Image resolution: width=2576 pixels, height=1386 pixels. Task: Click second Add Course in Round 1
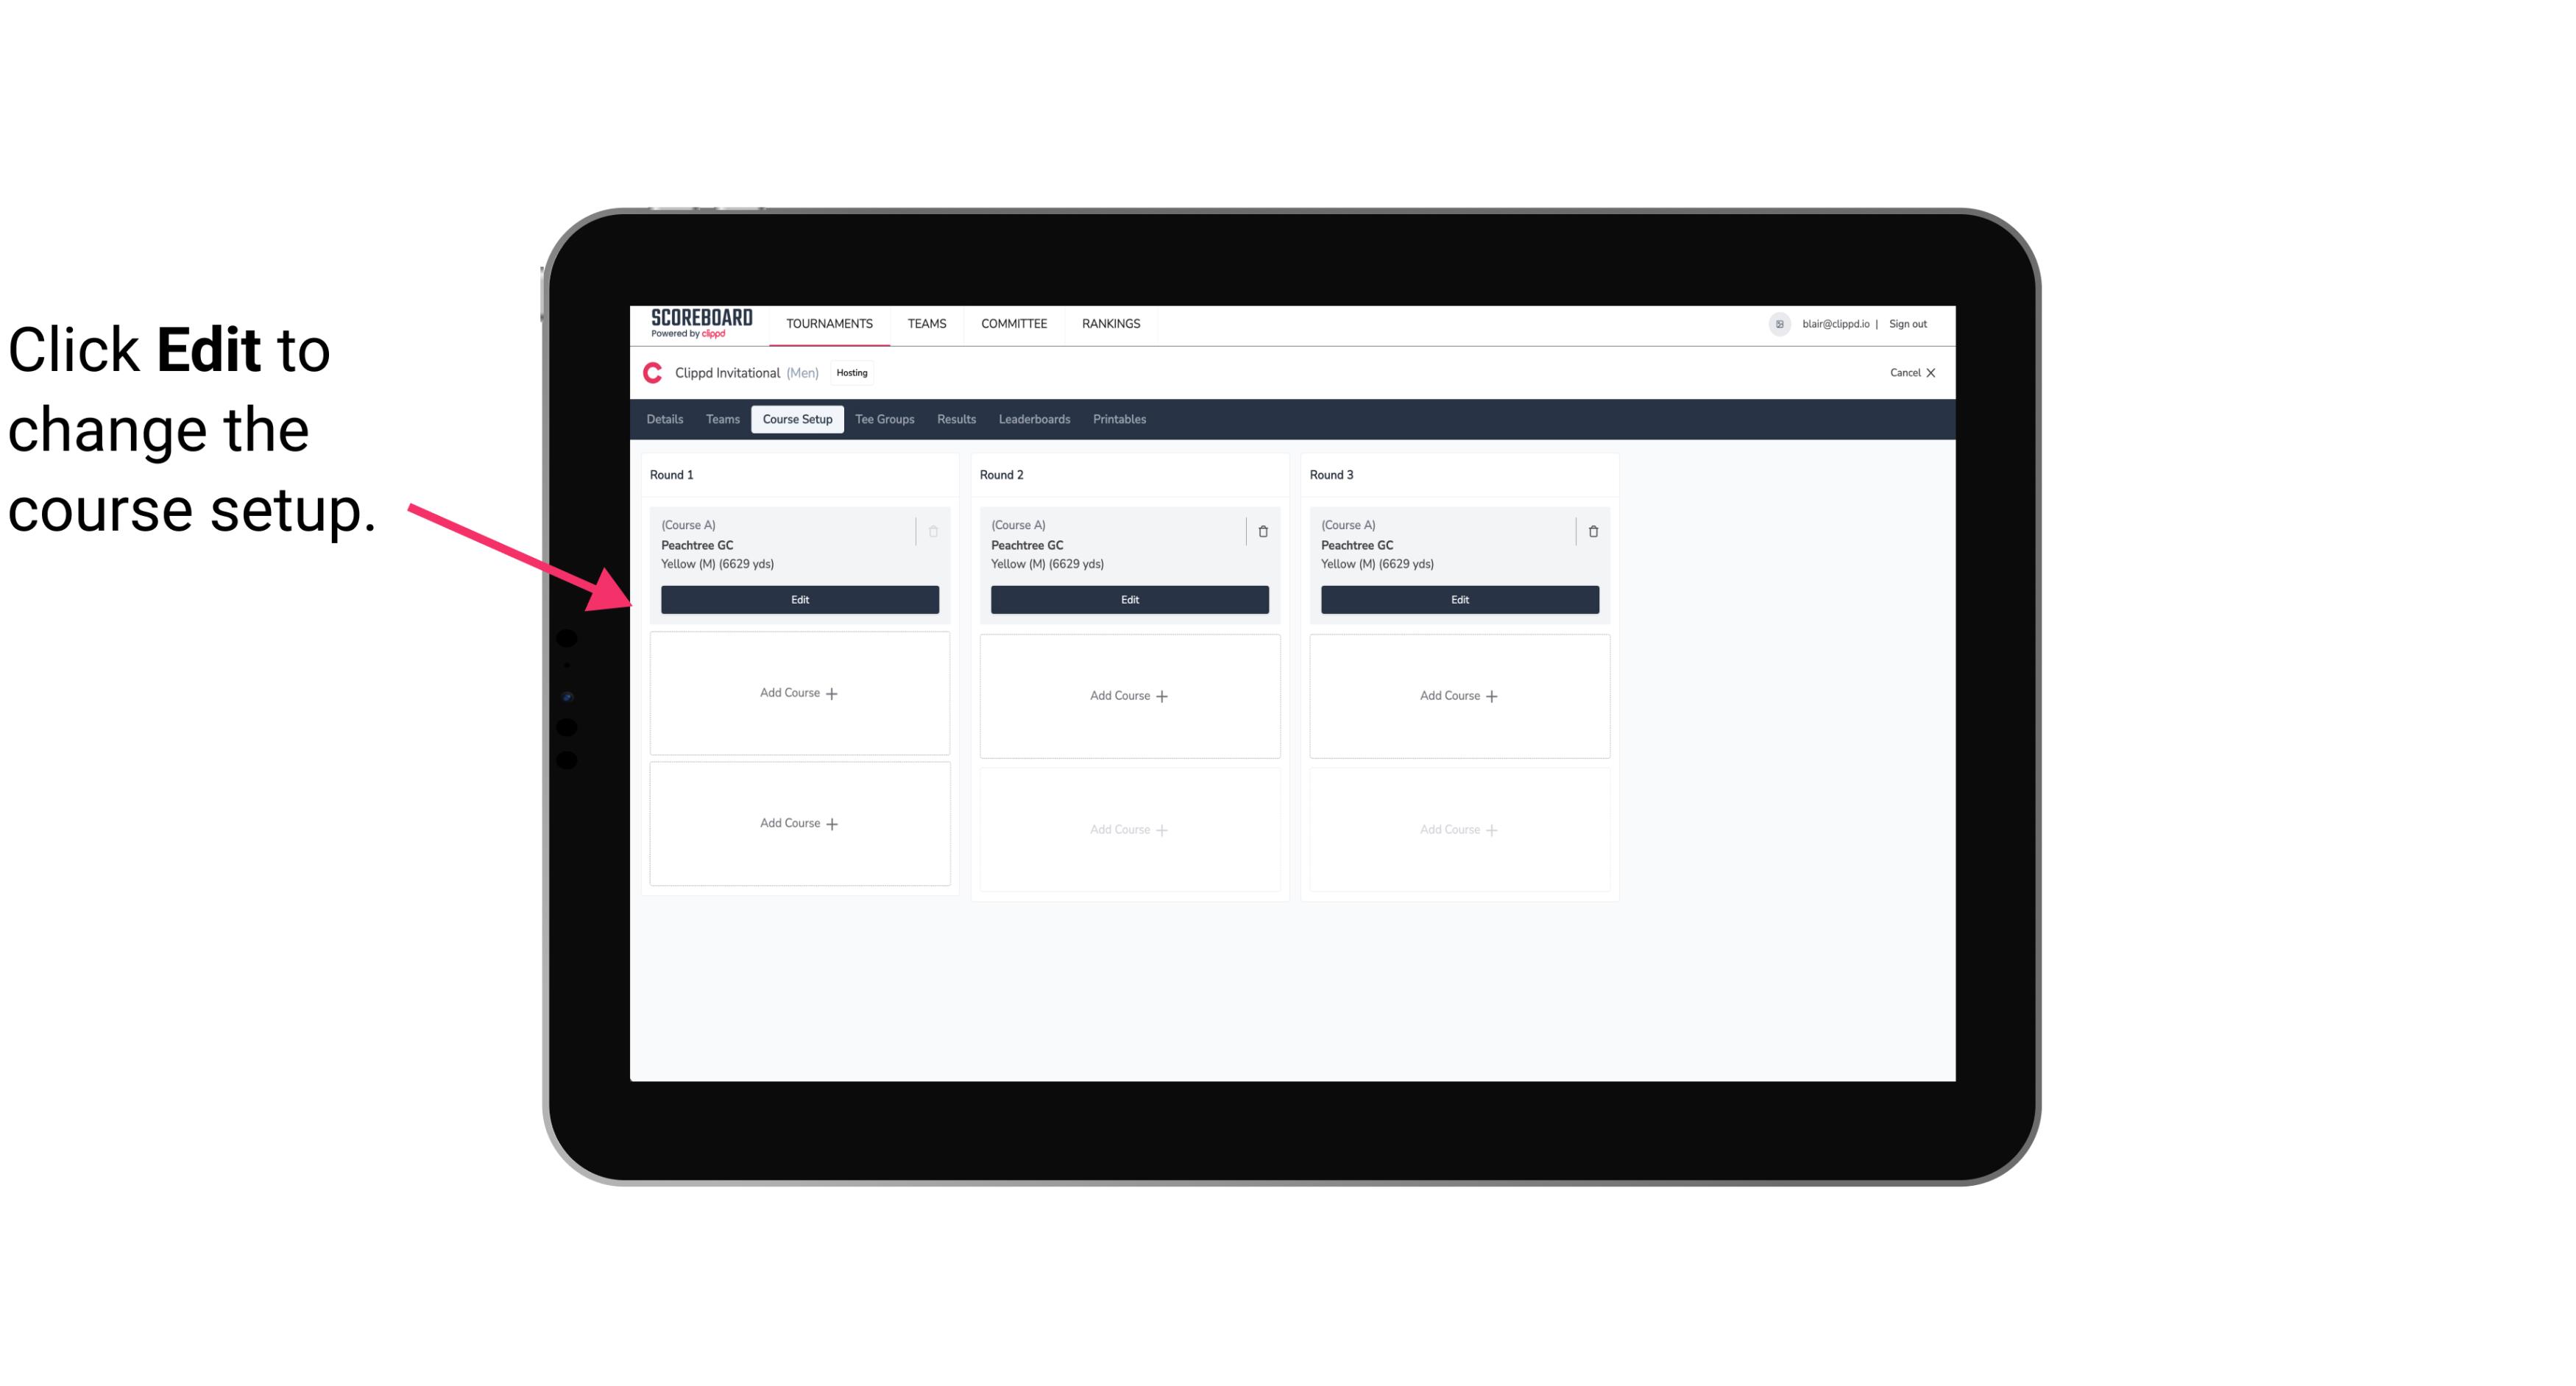799,823
